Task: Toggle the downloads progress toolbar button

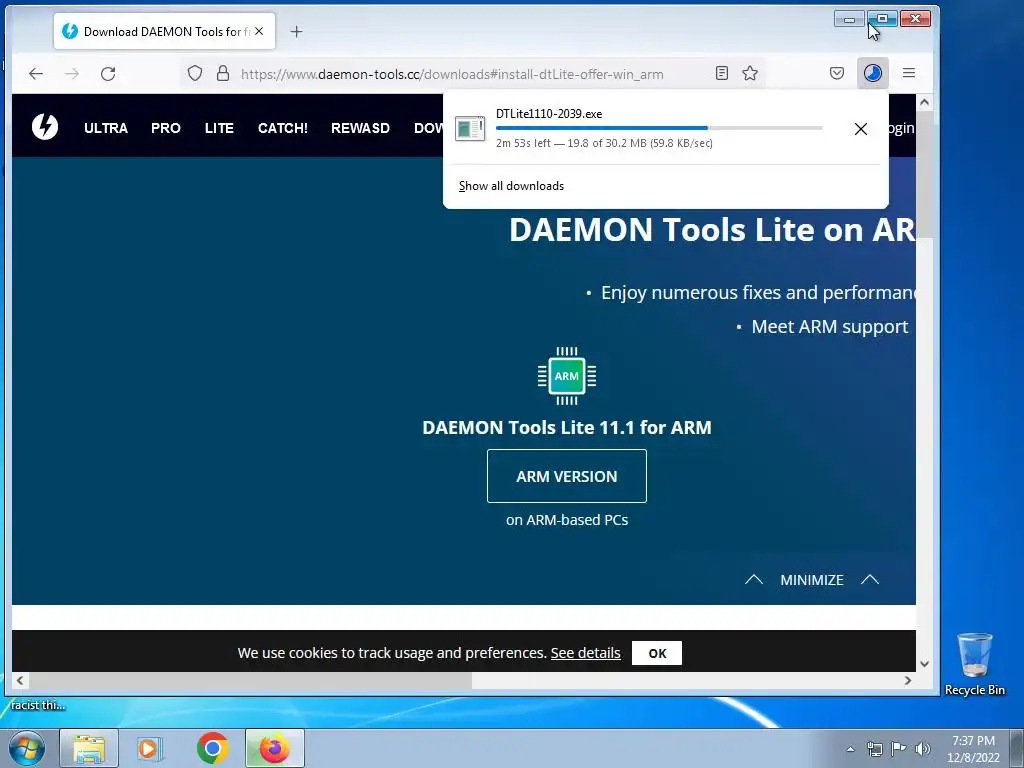Action: (x=872, y=73)
